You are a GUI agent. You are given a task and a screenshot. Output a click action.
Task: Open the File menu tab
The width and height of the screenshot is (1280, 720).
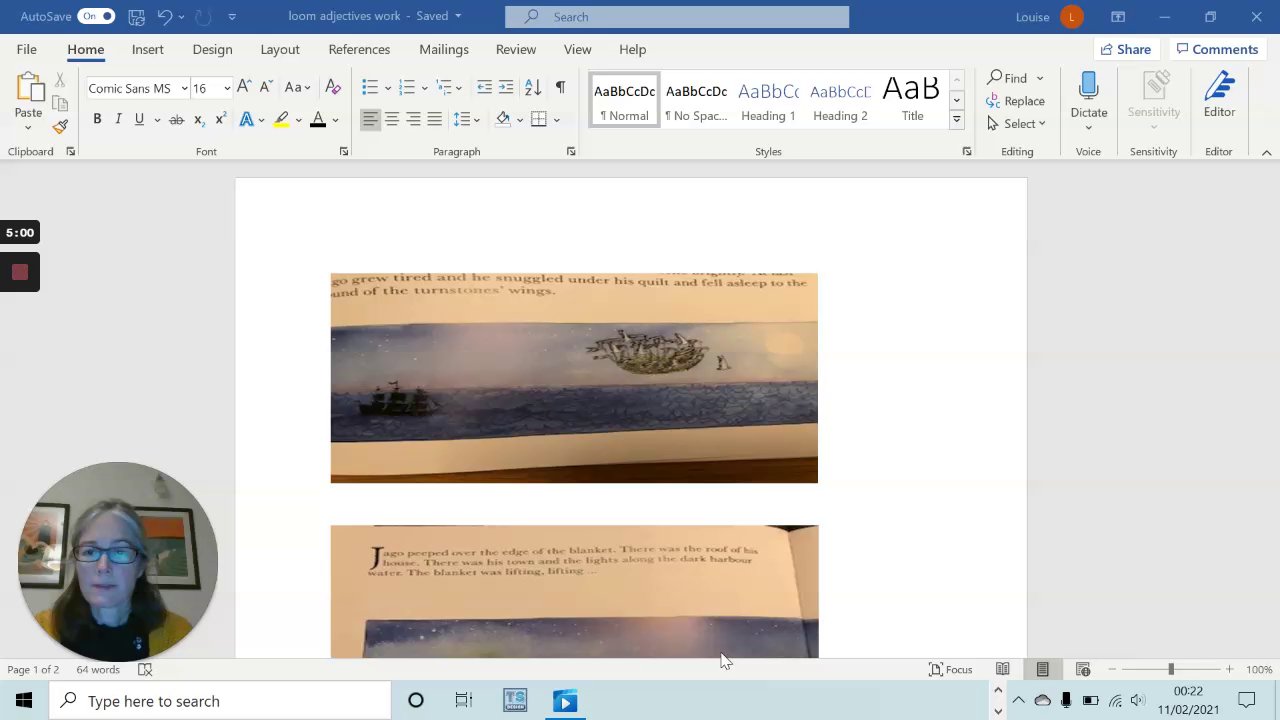(x=27, y=49)
